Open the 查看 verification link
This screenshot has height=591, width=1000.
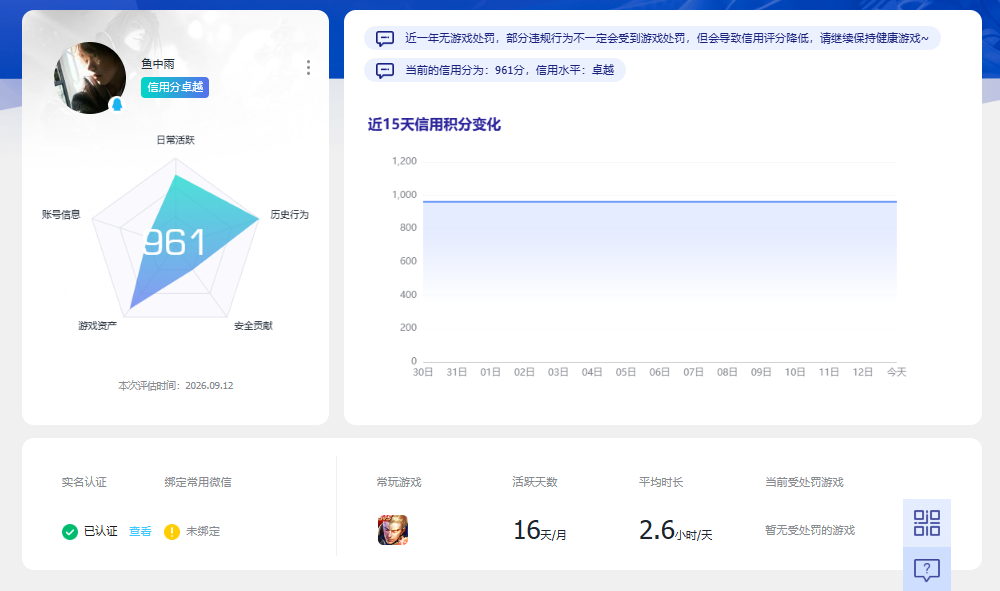140,531
